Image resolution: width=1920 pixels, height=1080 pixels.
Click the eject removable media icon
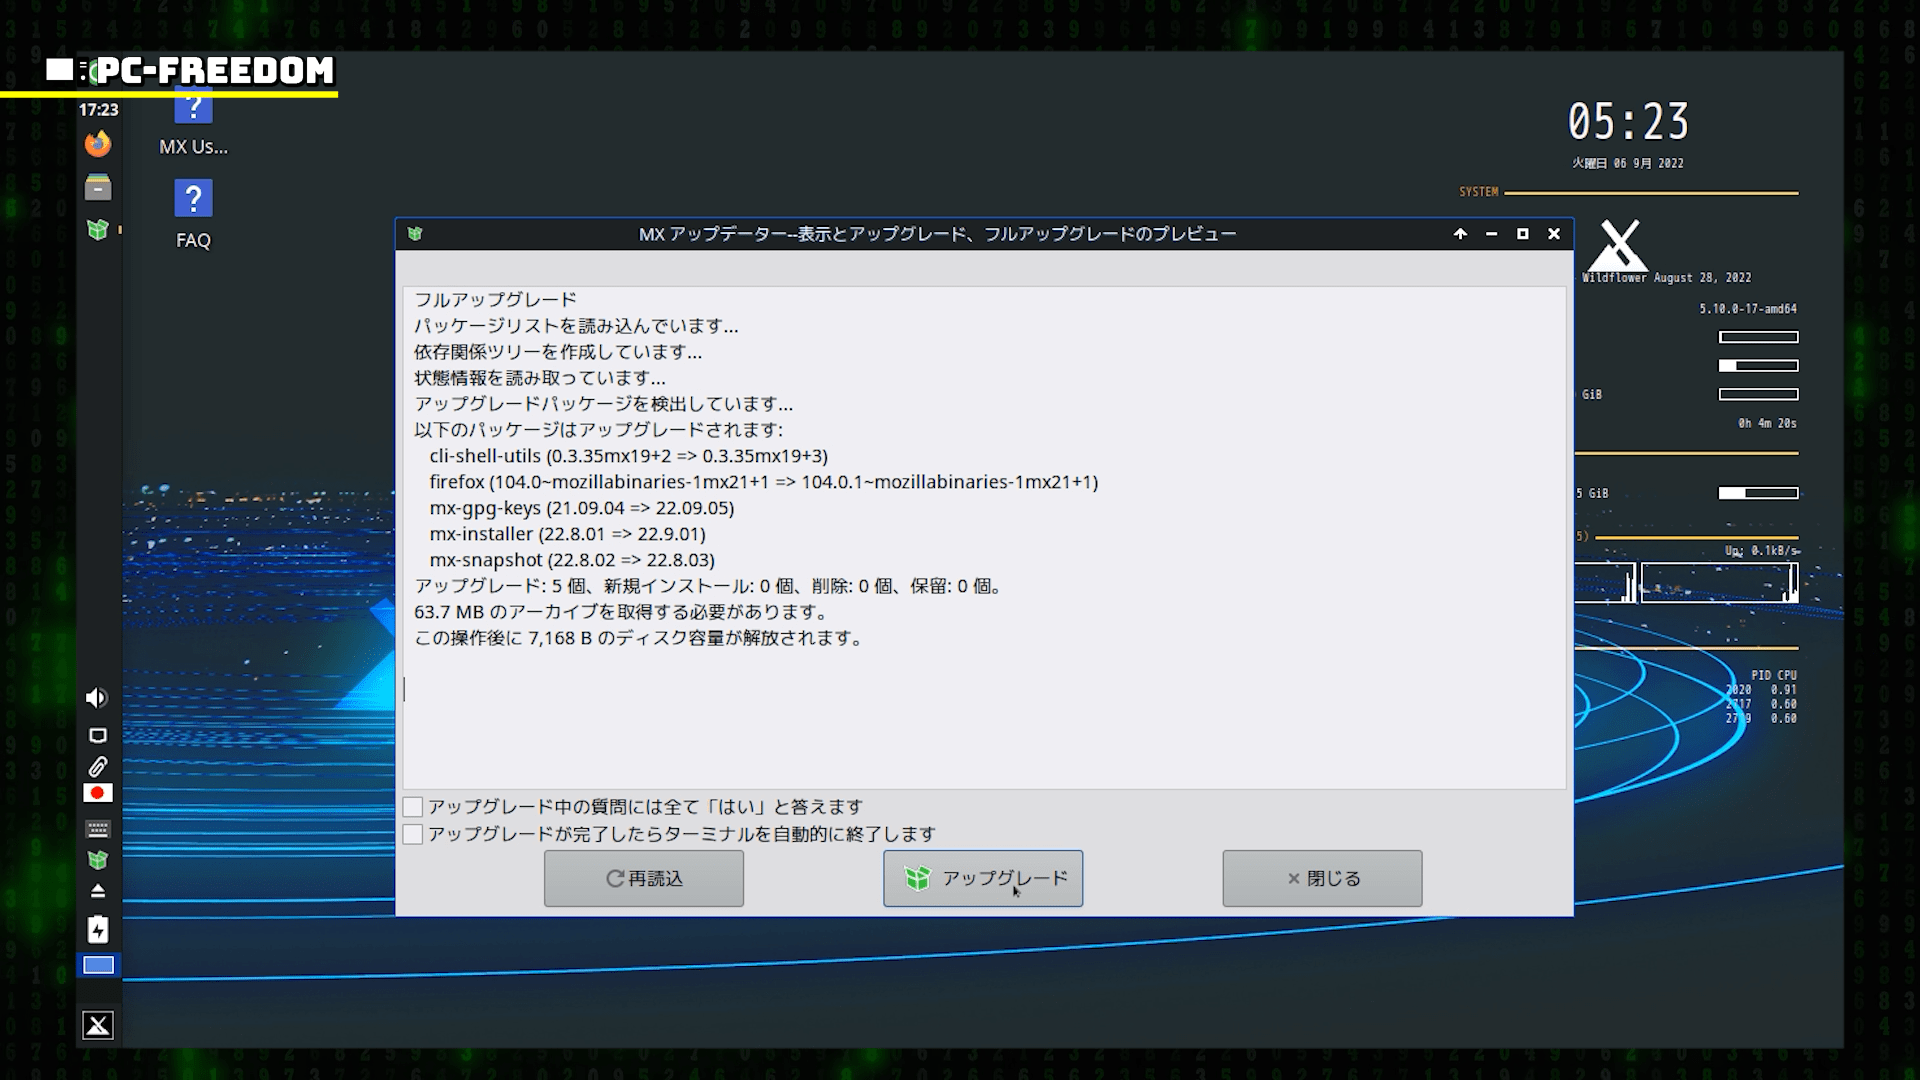tap(98, 891)
